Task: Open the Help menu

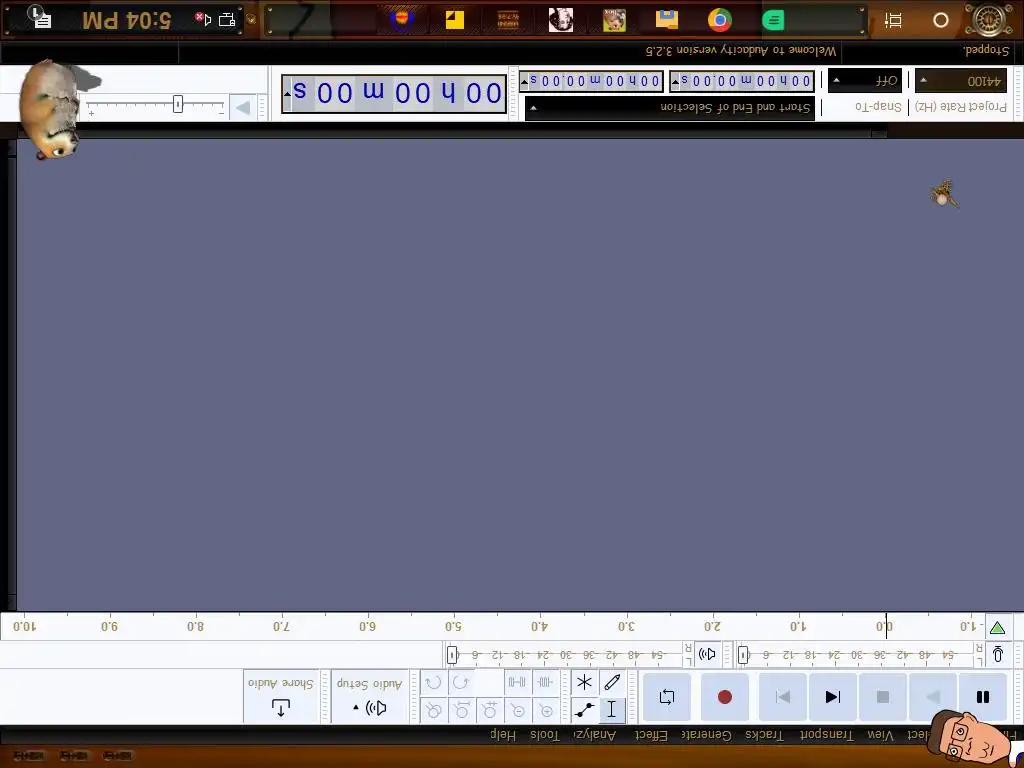Action: [x=503, y=735]
